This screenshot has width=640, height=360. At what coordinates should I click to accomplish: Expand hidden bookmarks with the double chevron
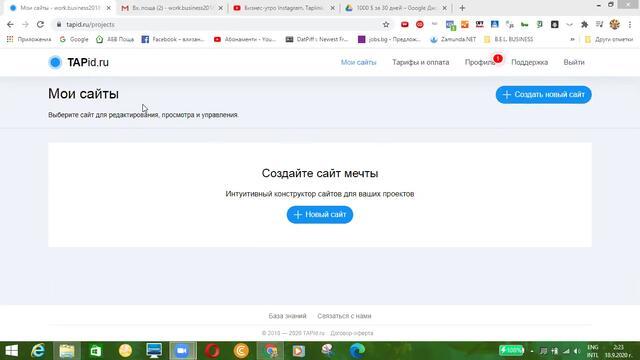[572, 39]
